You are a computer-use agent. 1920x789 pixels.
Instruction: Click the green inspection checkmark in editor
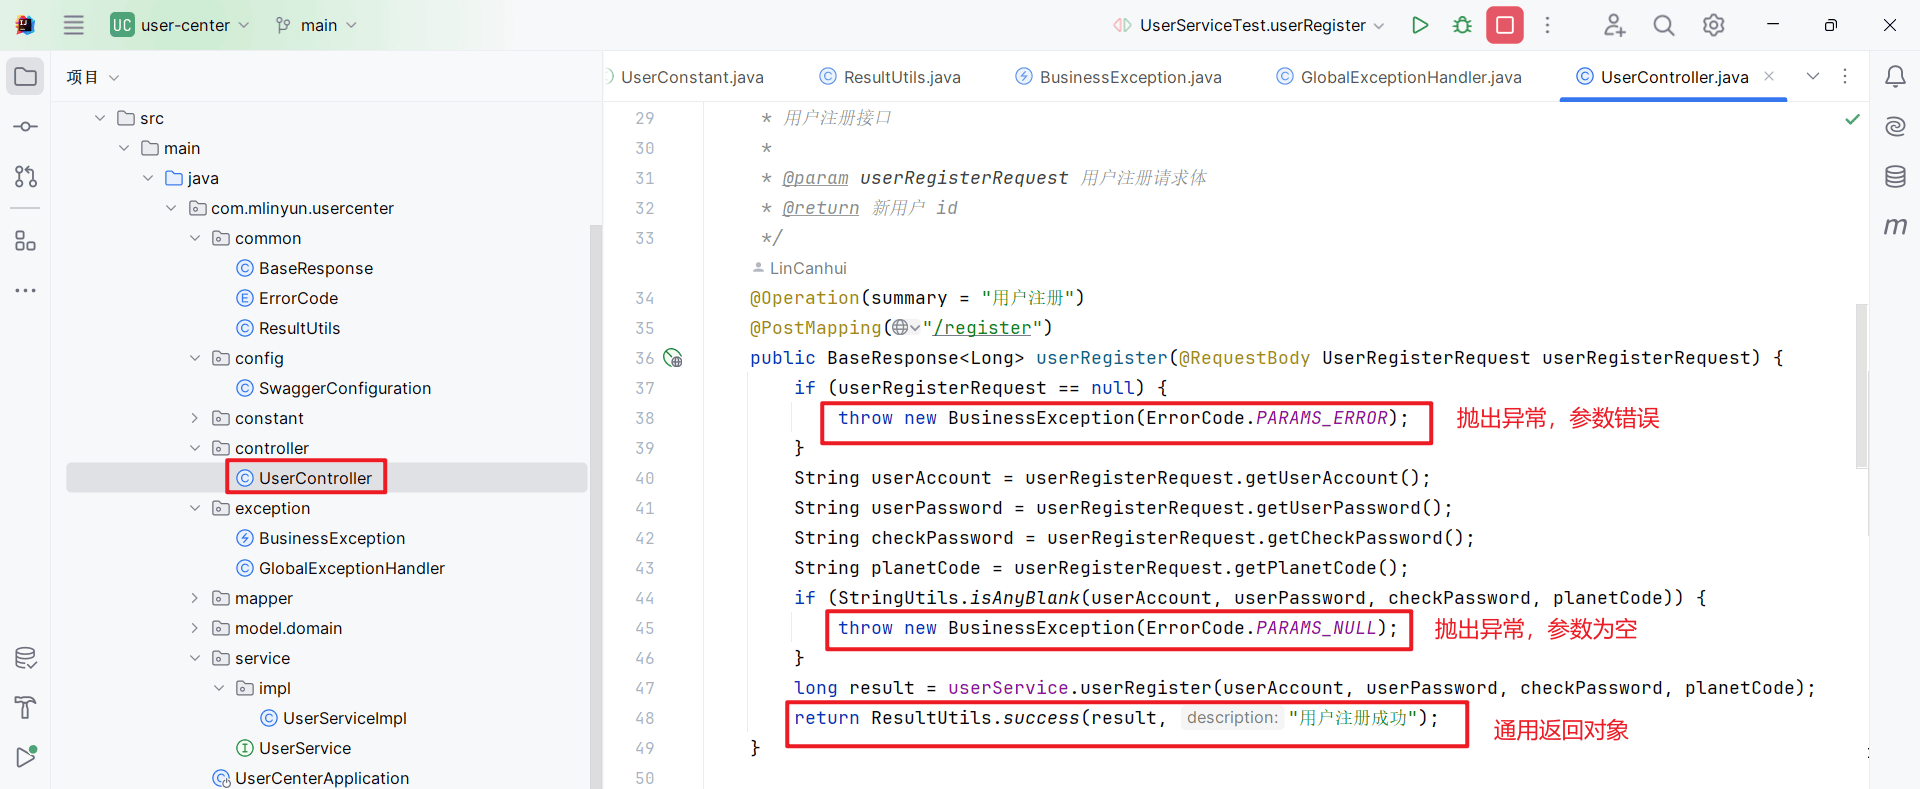(1852, 119)
